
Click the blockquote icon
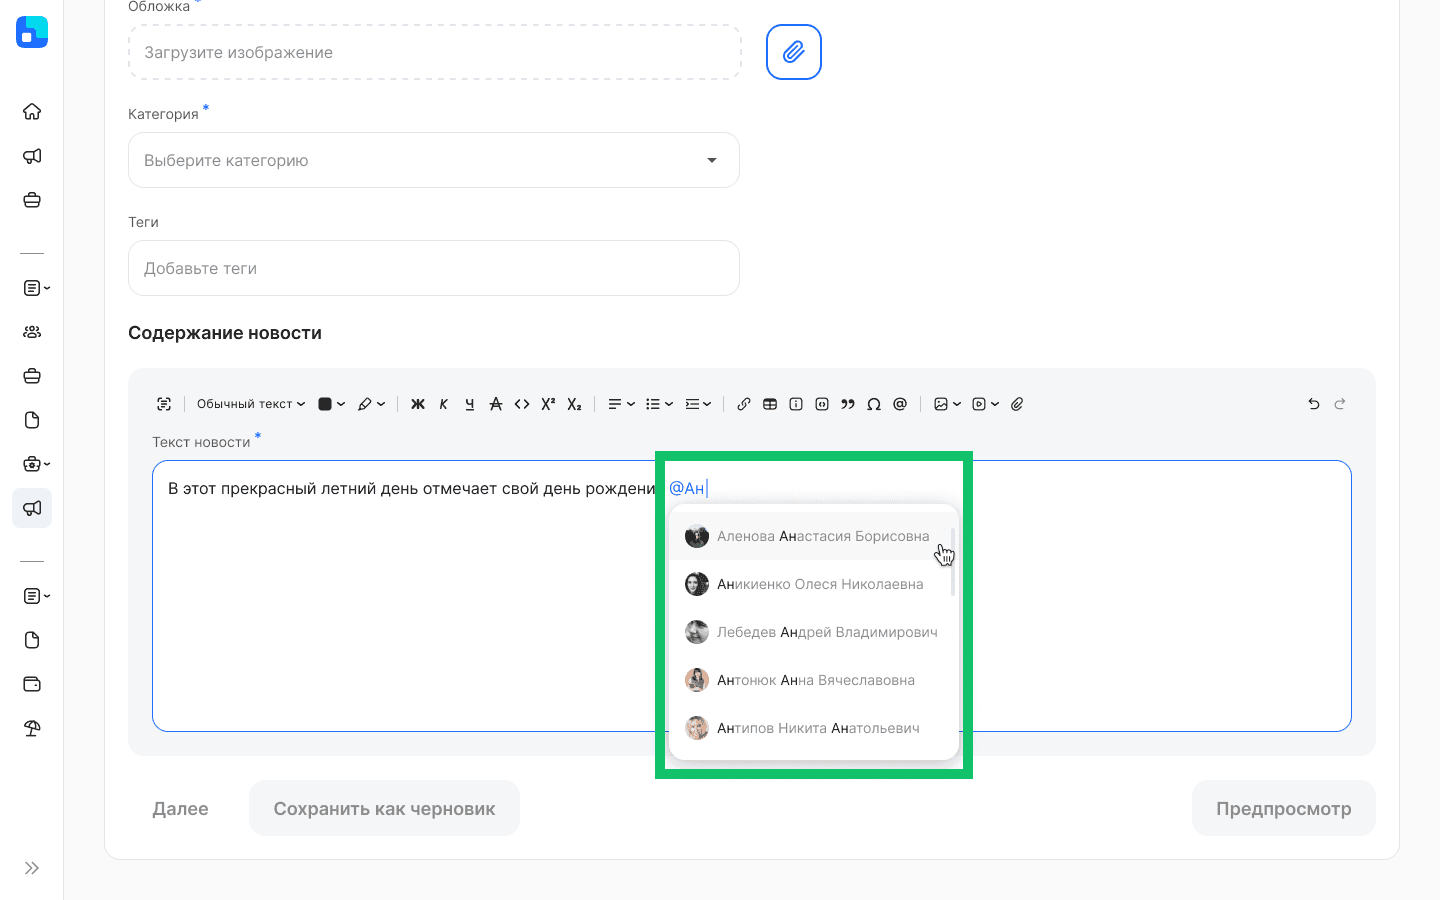(x=848, y=404)
